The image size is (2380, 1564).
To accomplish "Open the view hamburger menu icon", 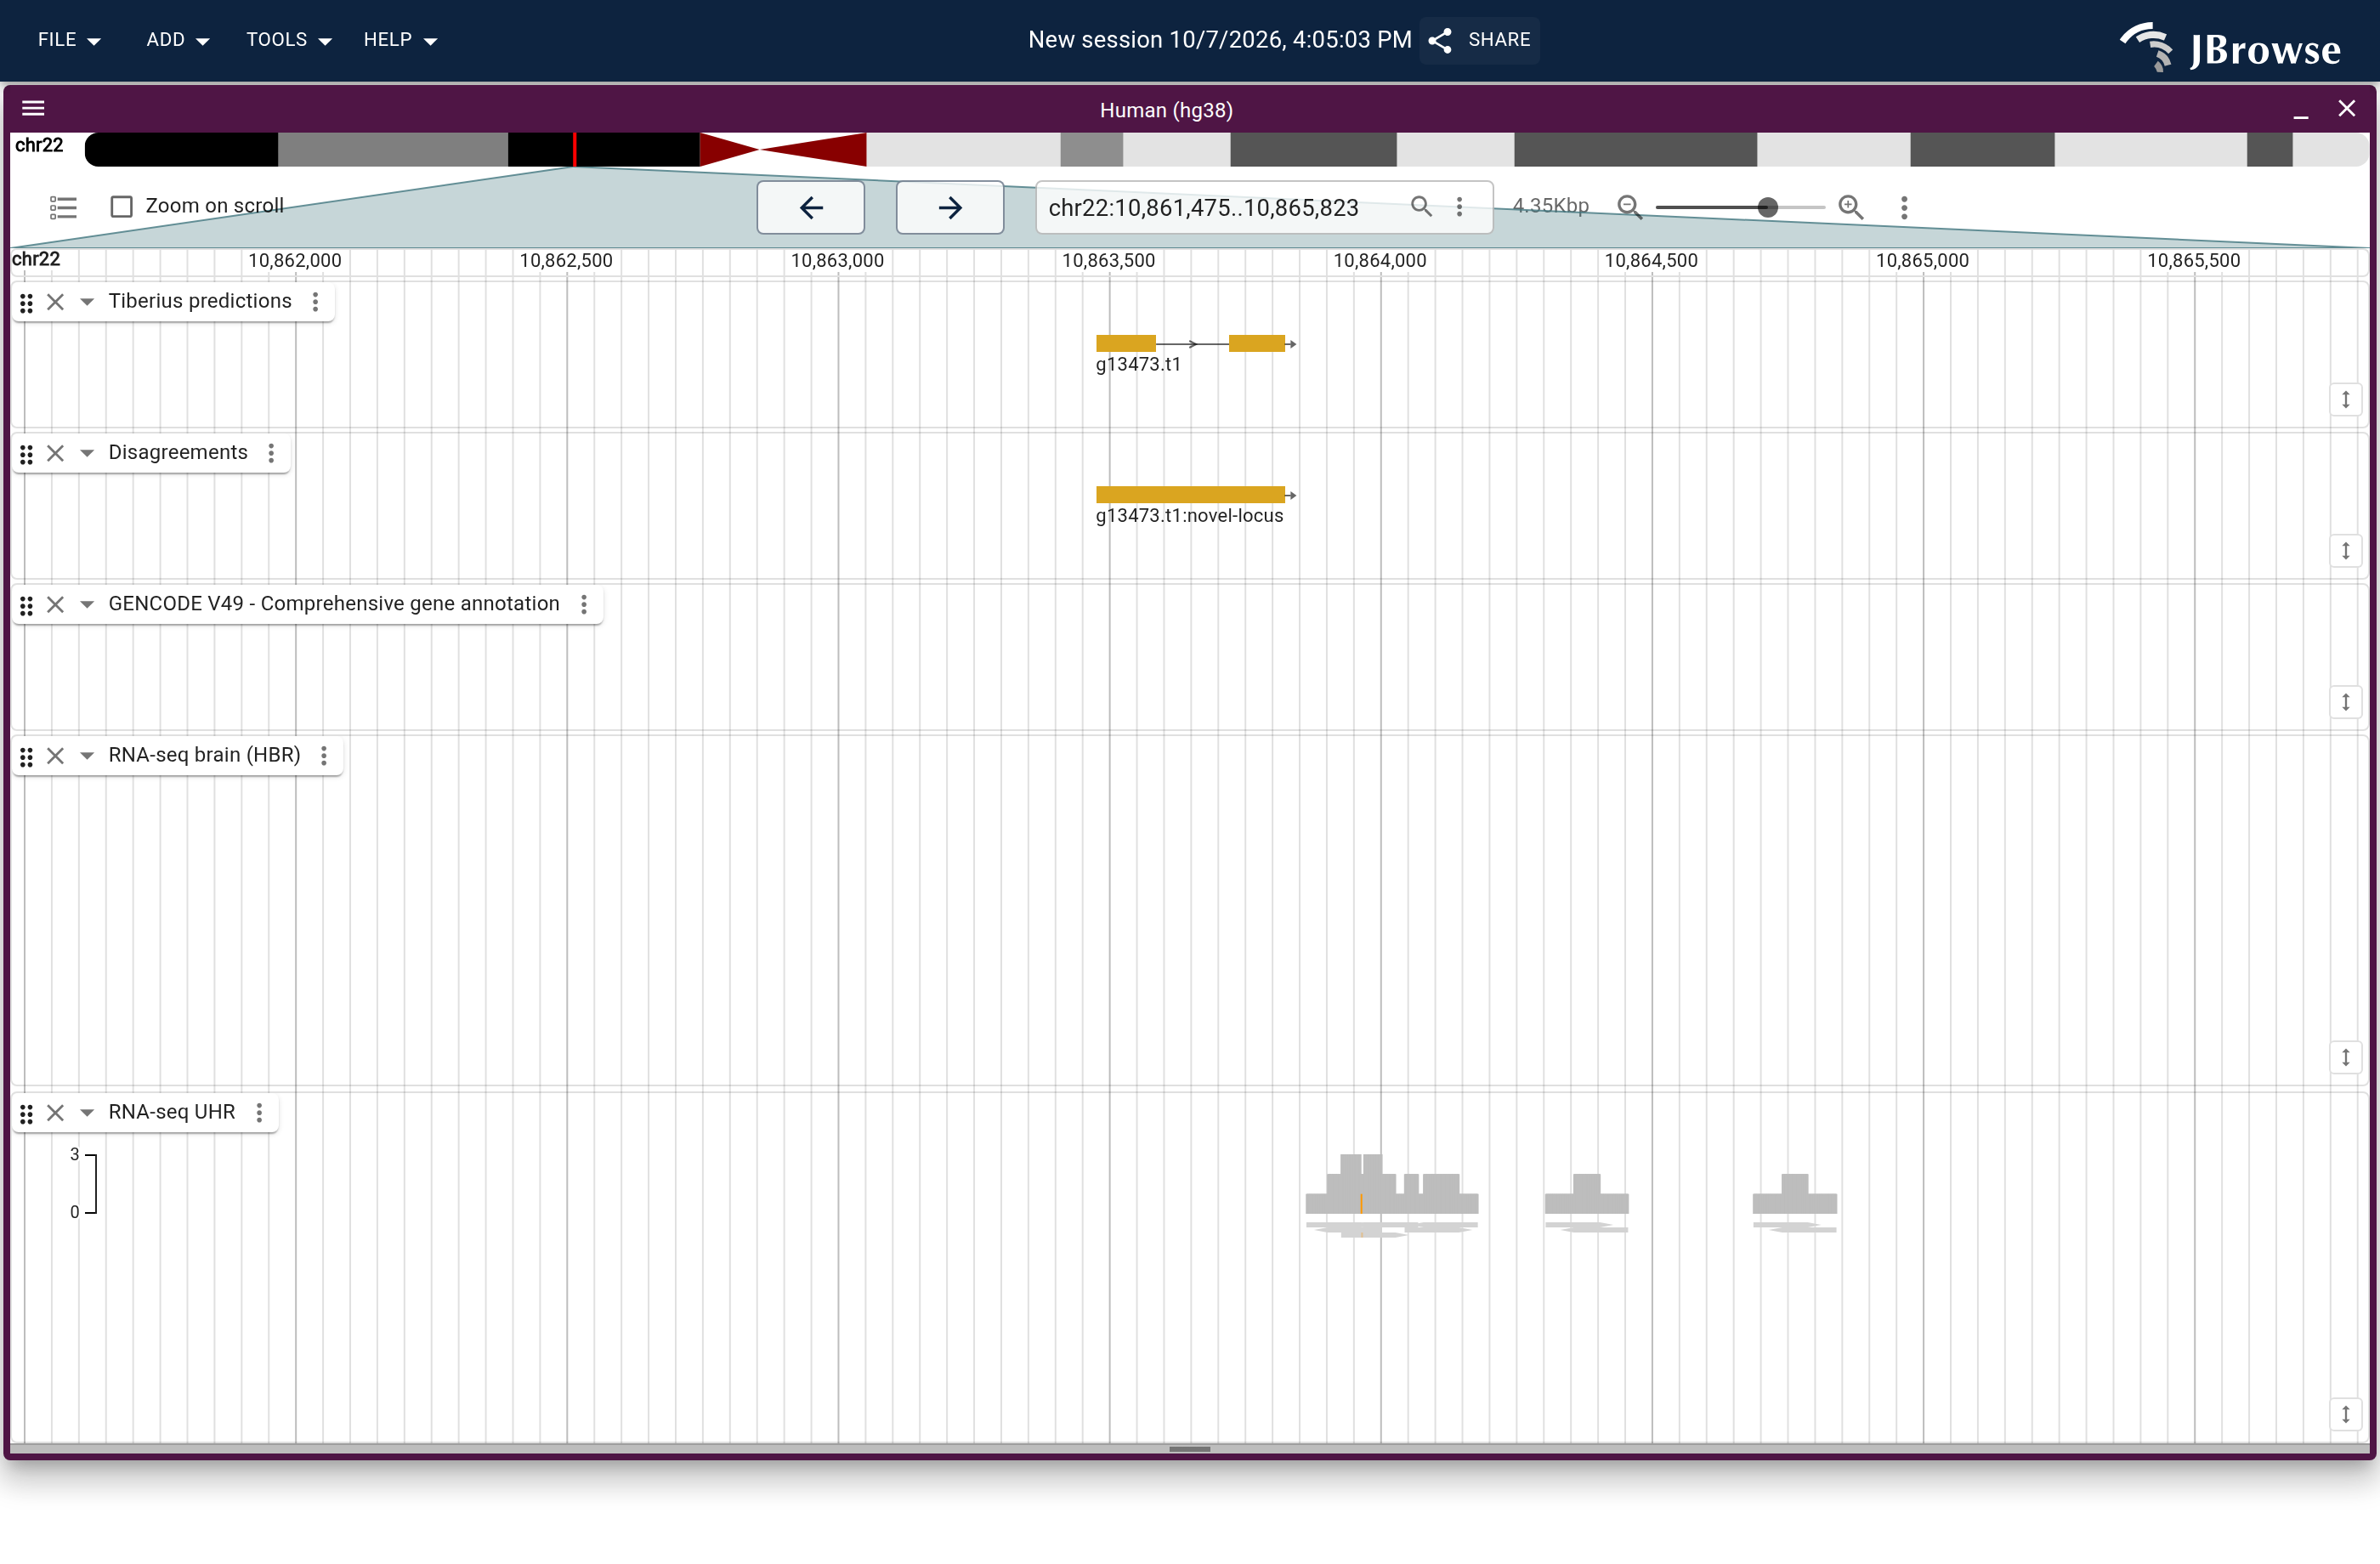I will click(x=33, y=108).
